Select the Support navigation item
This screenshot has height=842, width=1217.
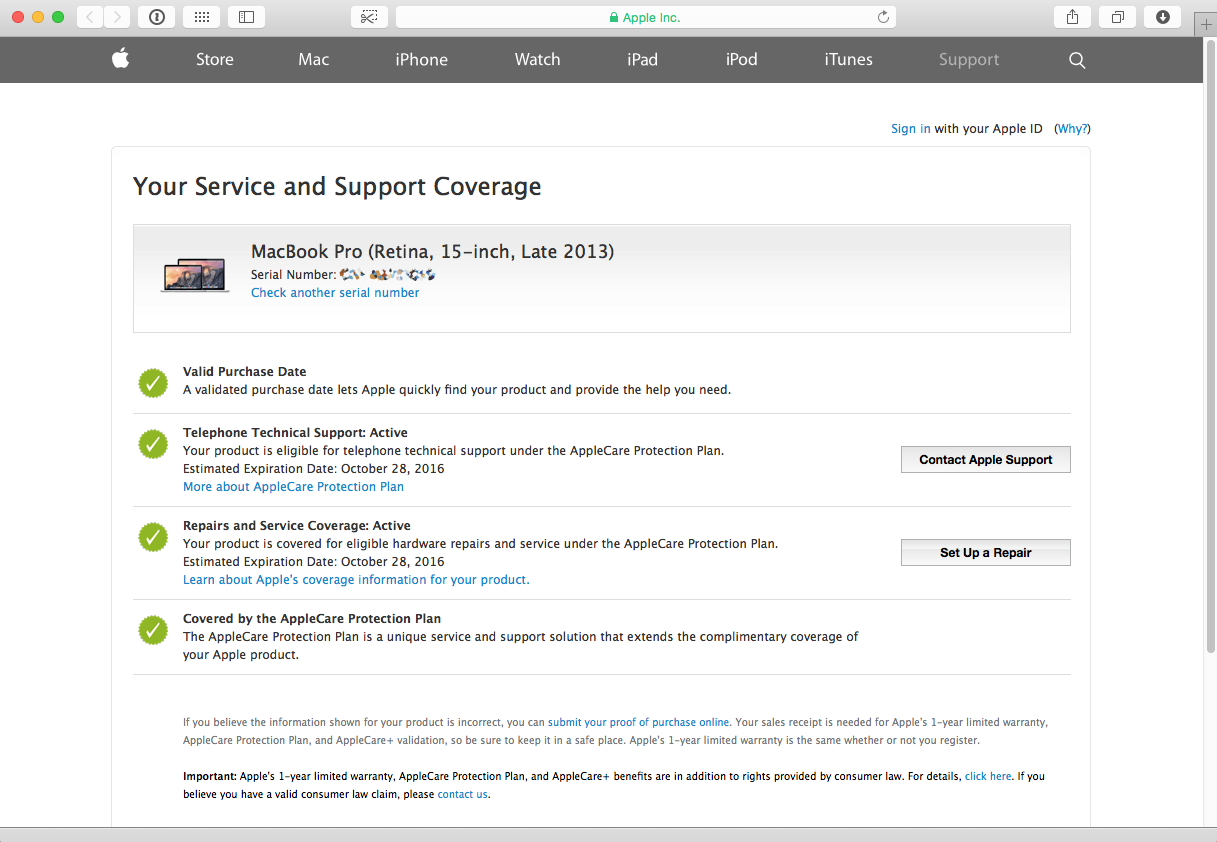click(x=969, y=59)
